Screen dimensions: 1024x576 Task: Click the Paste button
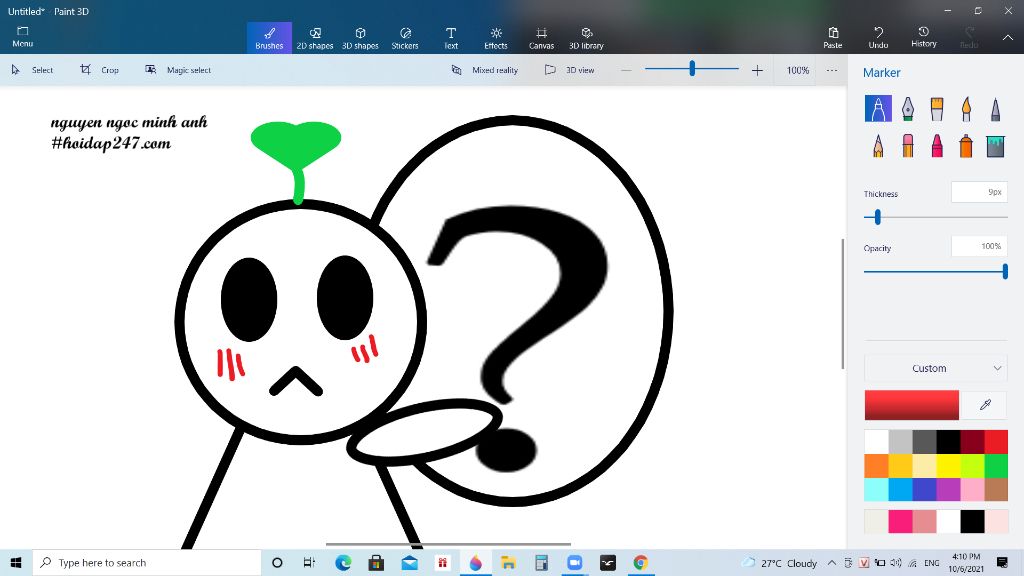pyautogui.click(x=833, y=38)
